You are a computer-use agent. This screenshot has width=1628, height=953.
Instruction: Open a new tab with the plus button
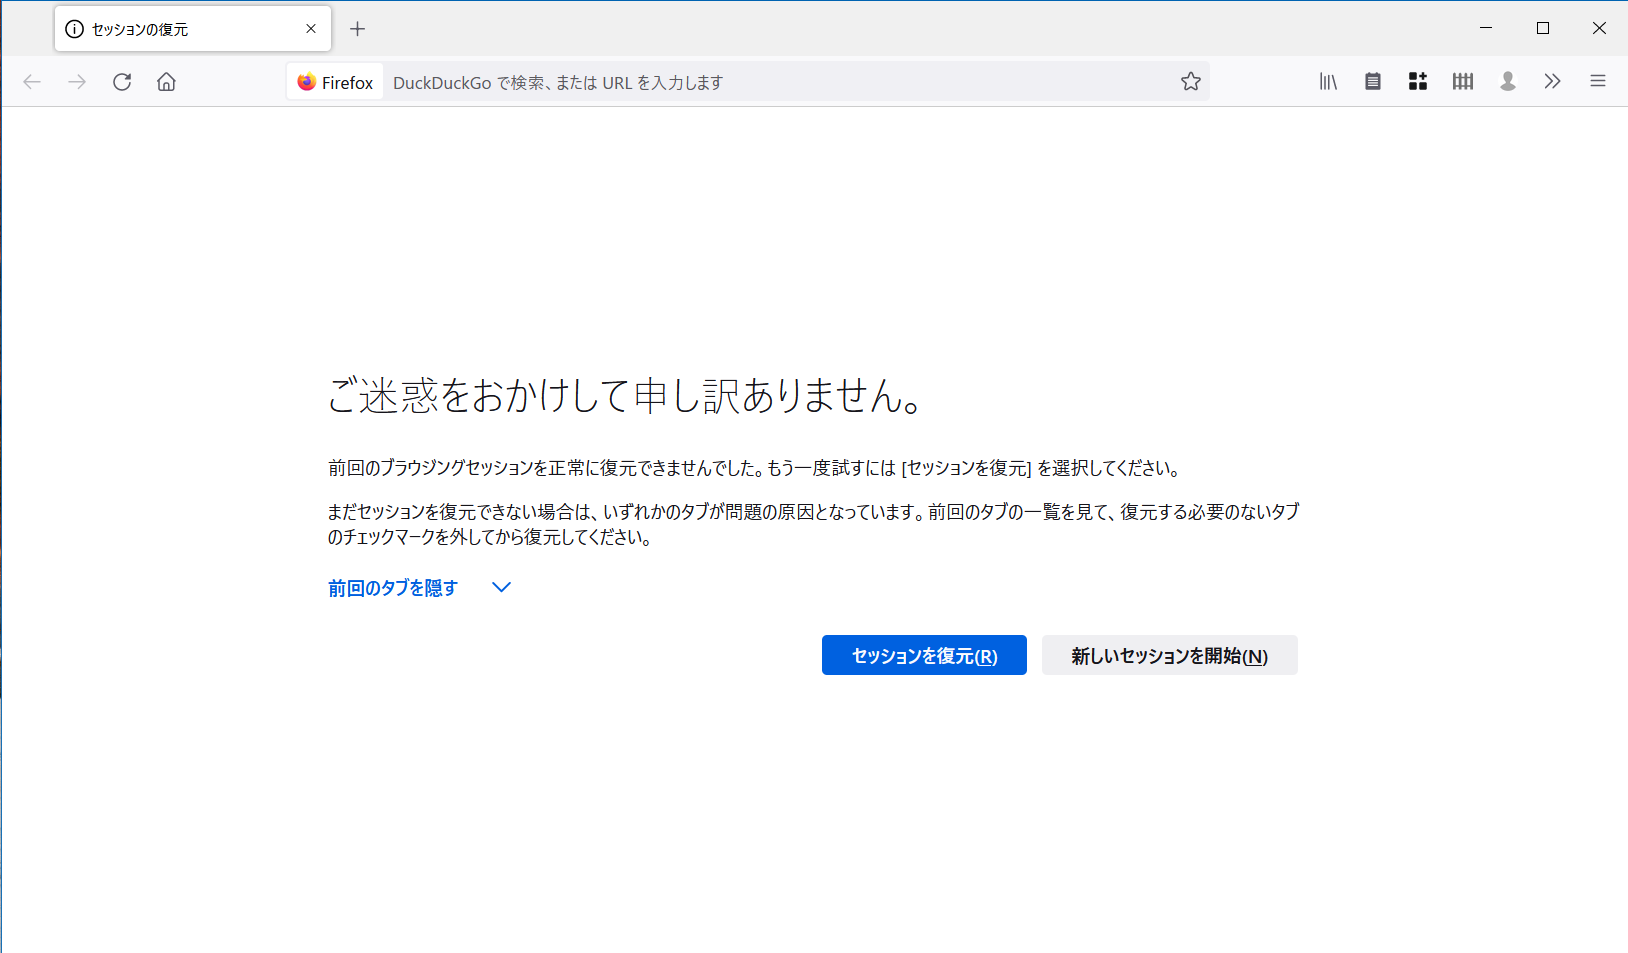click(357, 28)
